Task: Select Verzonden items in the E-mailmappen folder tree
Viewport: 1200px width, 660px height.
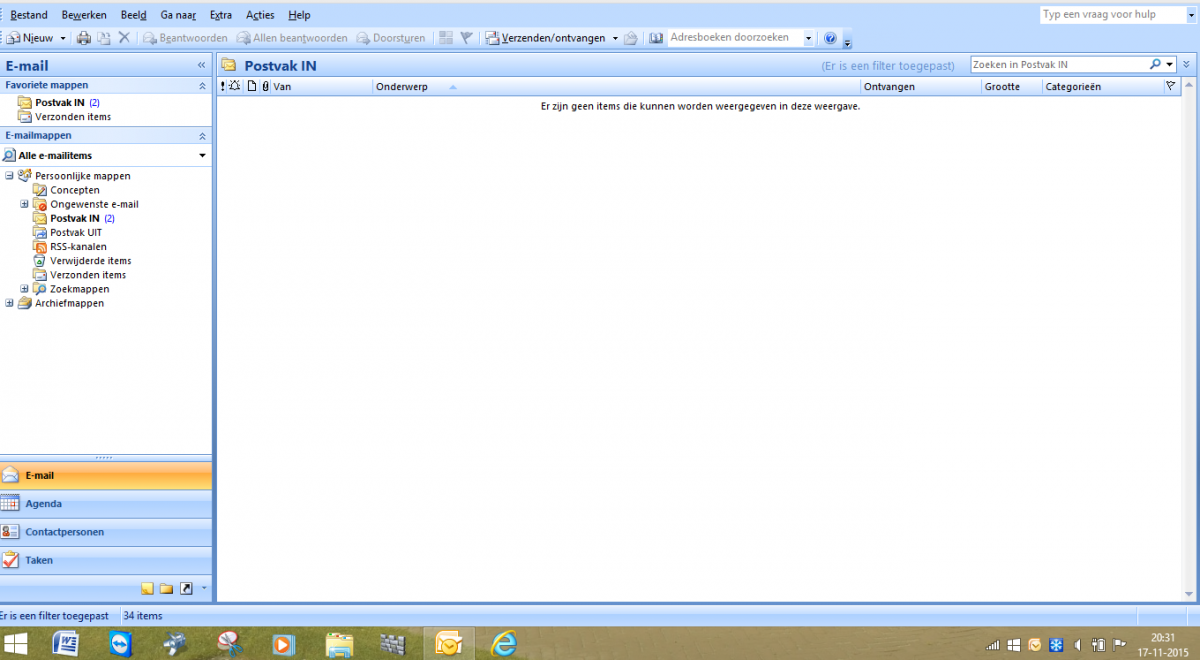Action: point(88,275)
